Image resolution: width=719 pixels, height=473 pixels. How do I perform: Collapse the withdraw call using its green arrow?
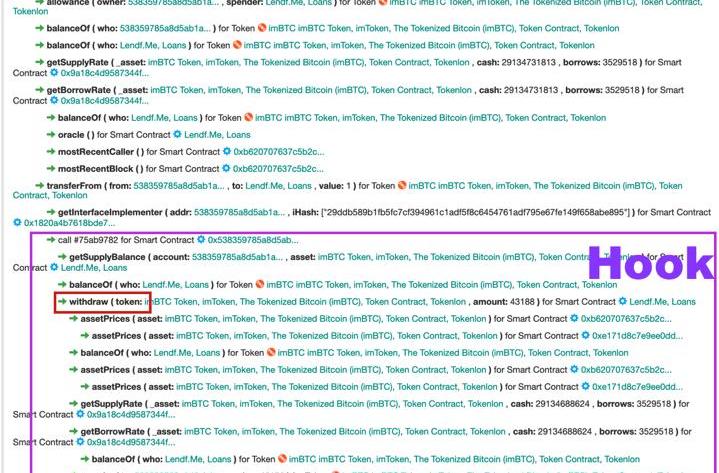tap(62, 301)
